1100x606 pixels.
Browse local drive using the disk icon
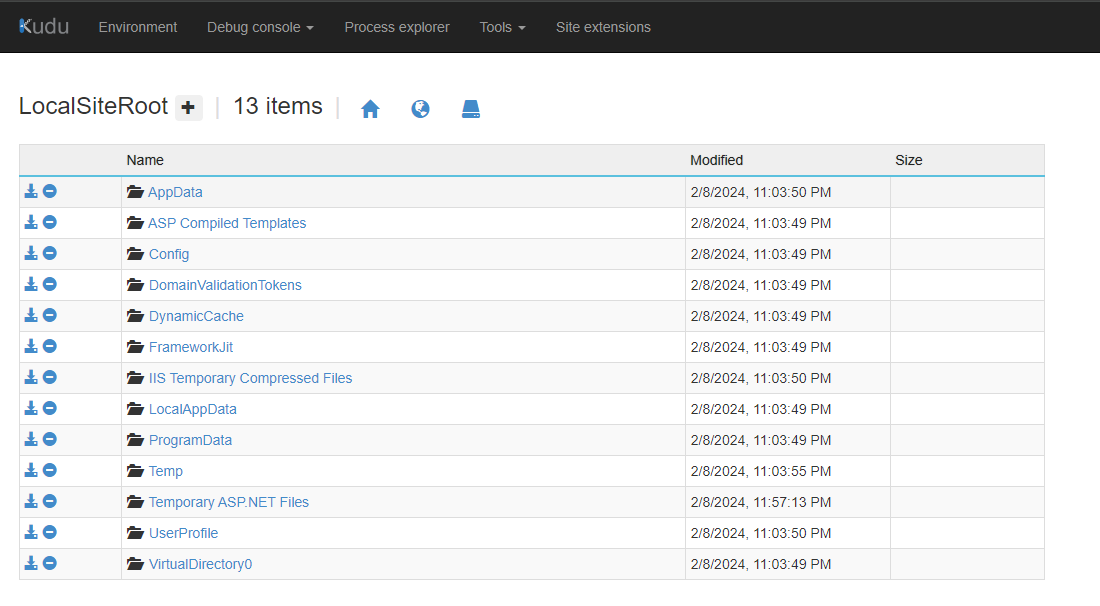coord(470,108)
